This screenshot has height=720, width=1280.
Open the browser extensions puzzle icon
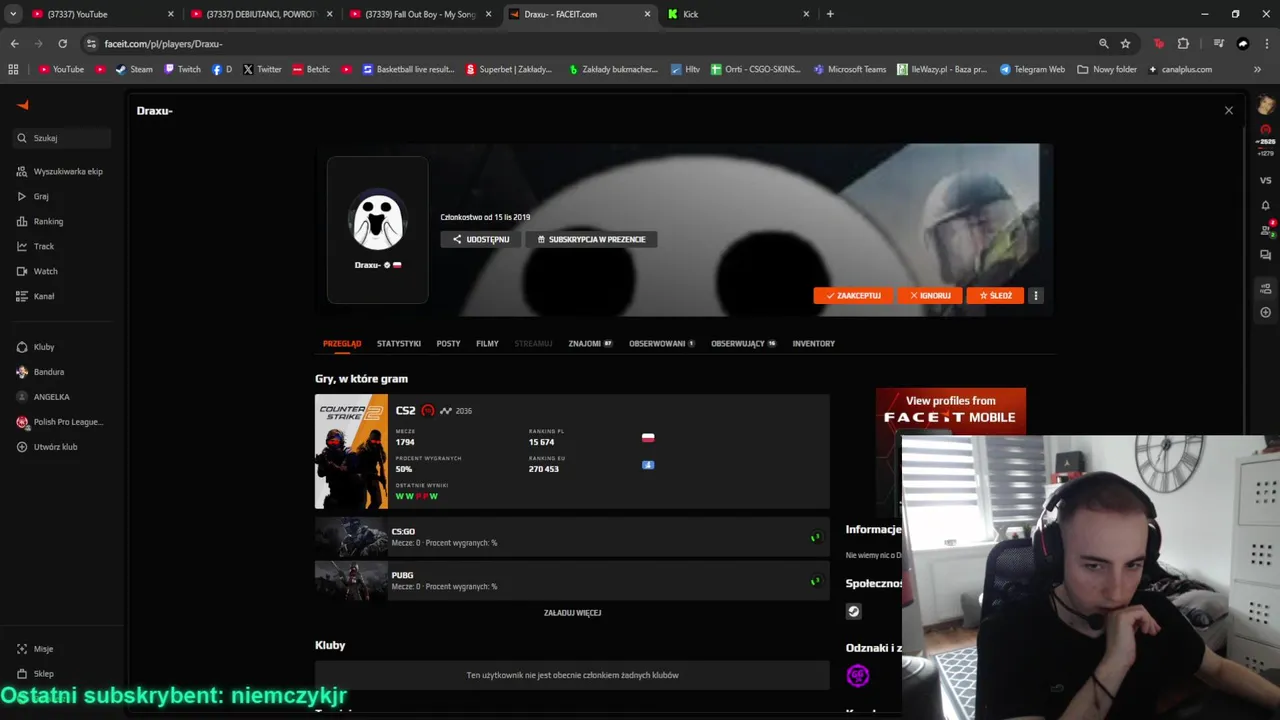1183,44
